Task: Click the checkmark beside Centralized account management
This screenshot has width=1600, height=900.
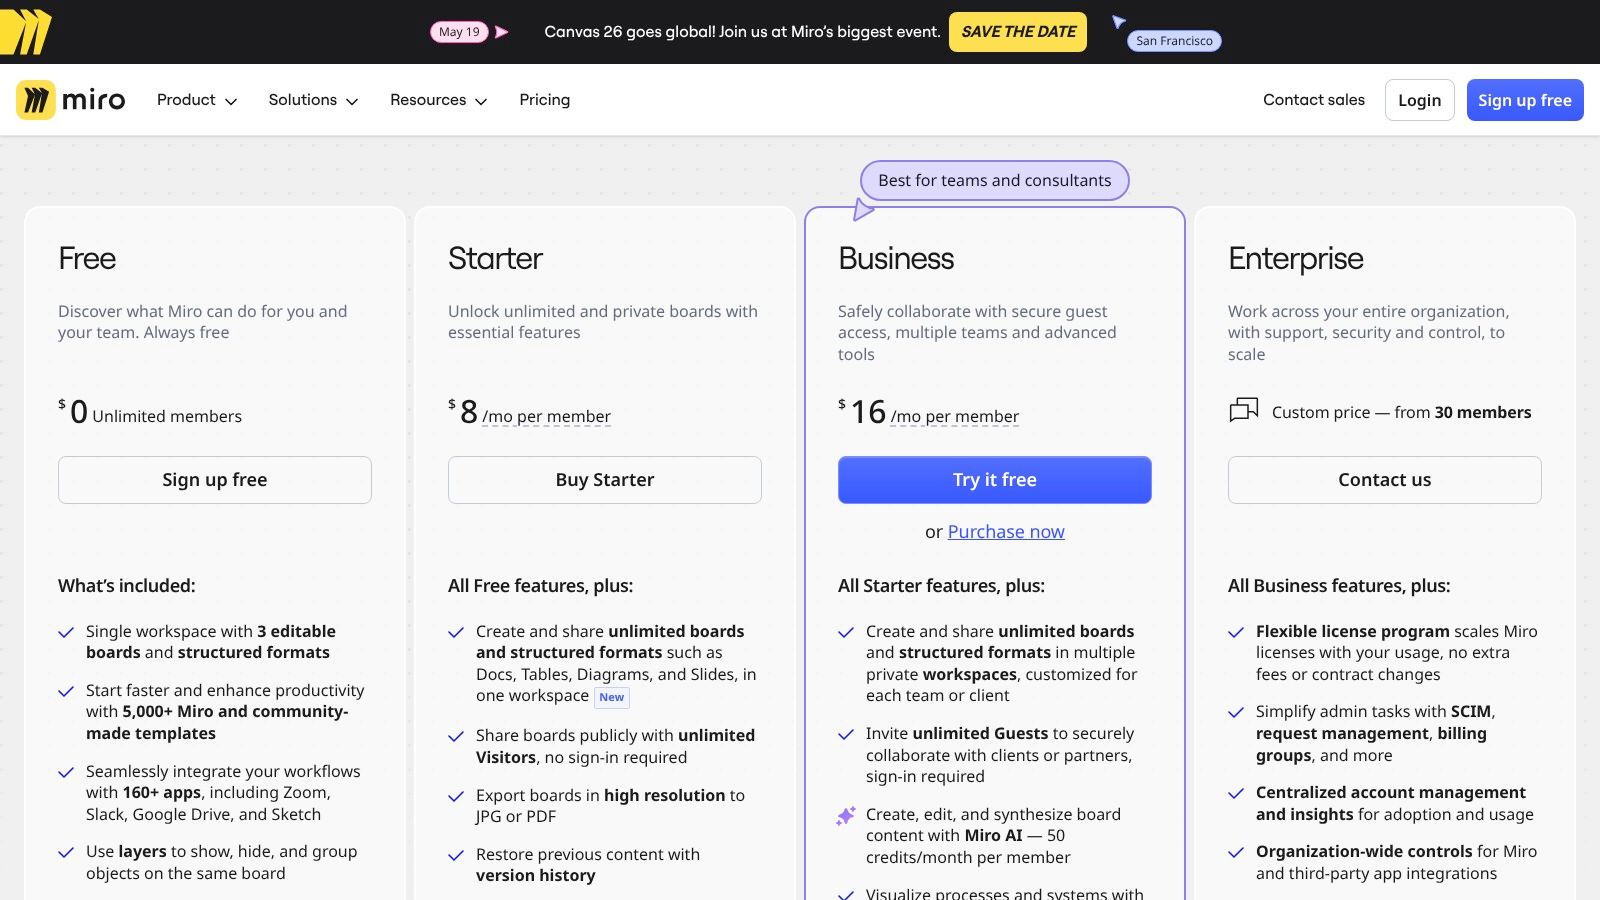Action: pyautogui.click(x=1235, y=792)
